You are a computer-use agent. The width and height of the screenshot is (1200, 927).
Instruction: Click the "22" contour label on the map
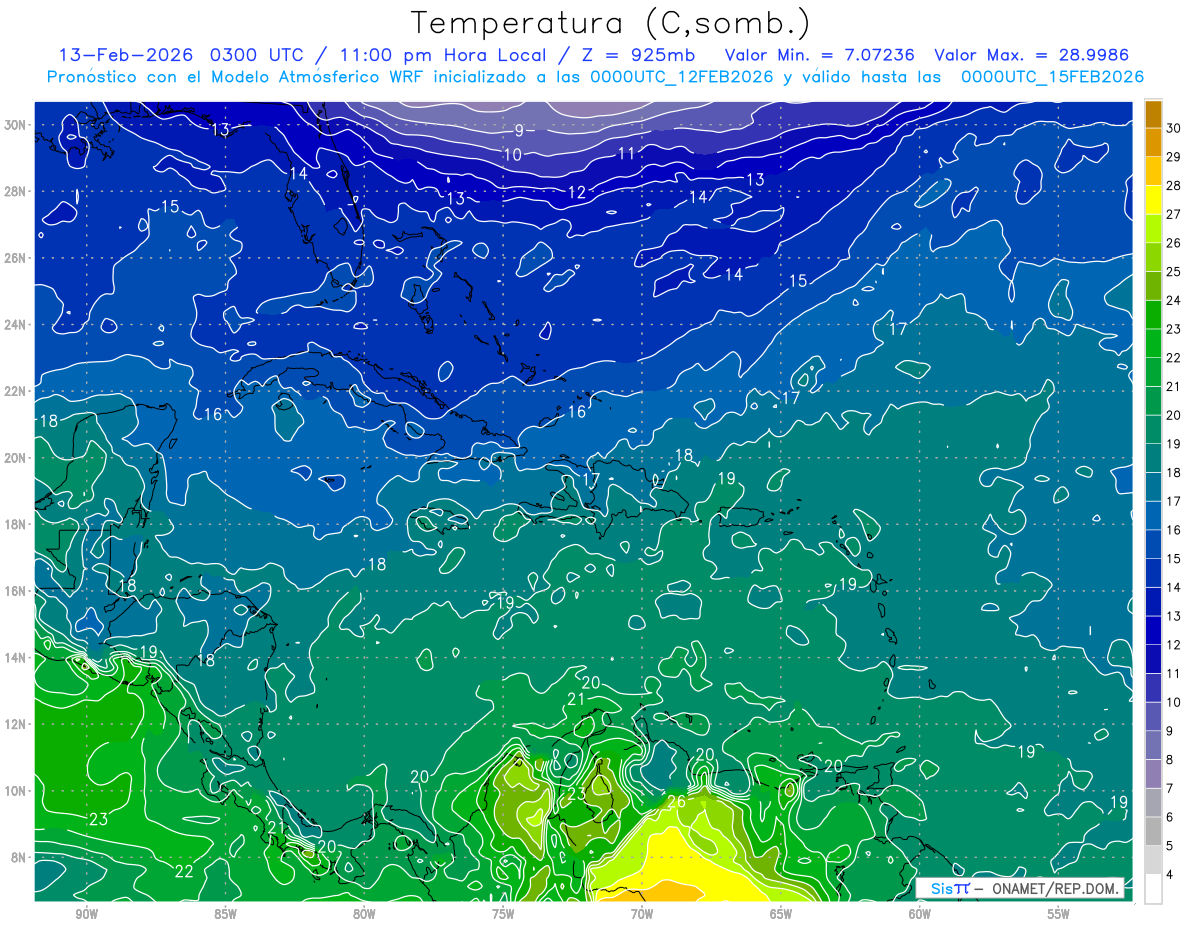point(184,871)
